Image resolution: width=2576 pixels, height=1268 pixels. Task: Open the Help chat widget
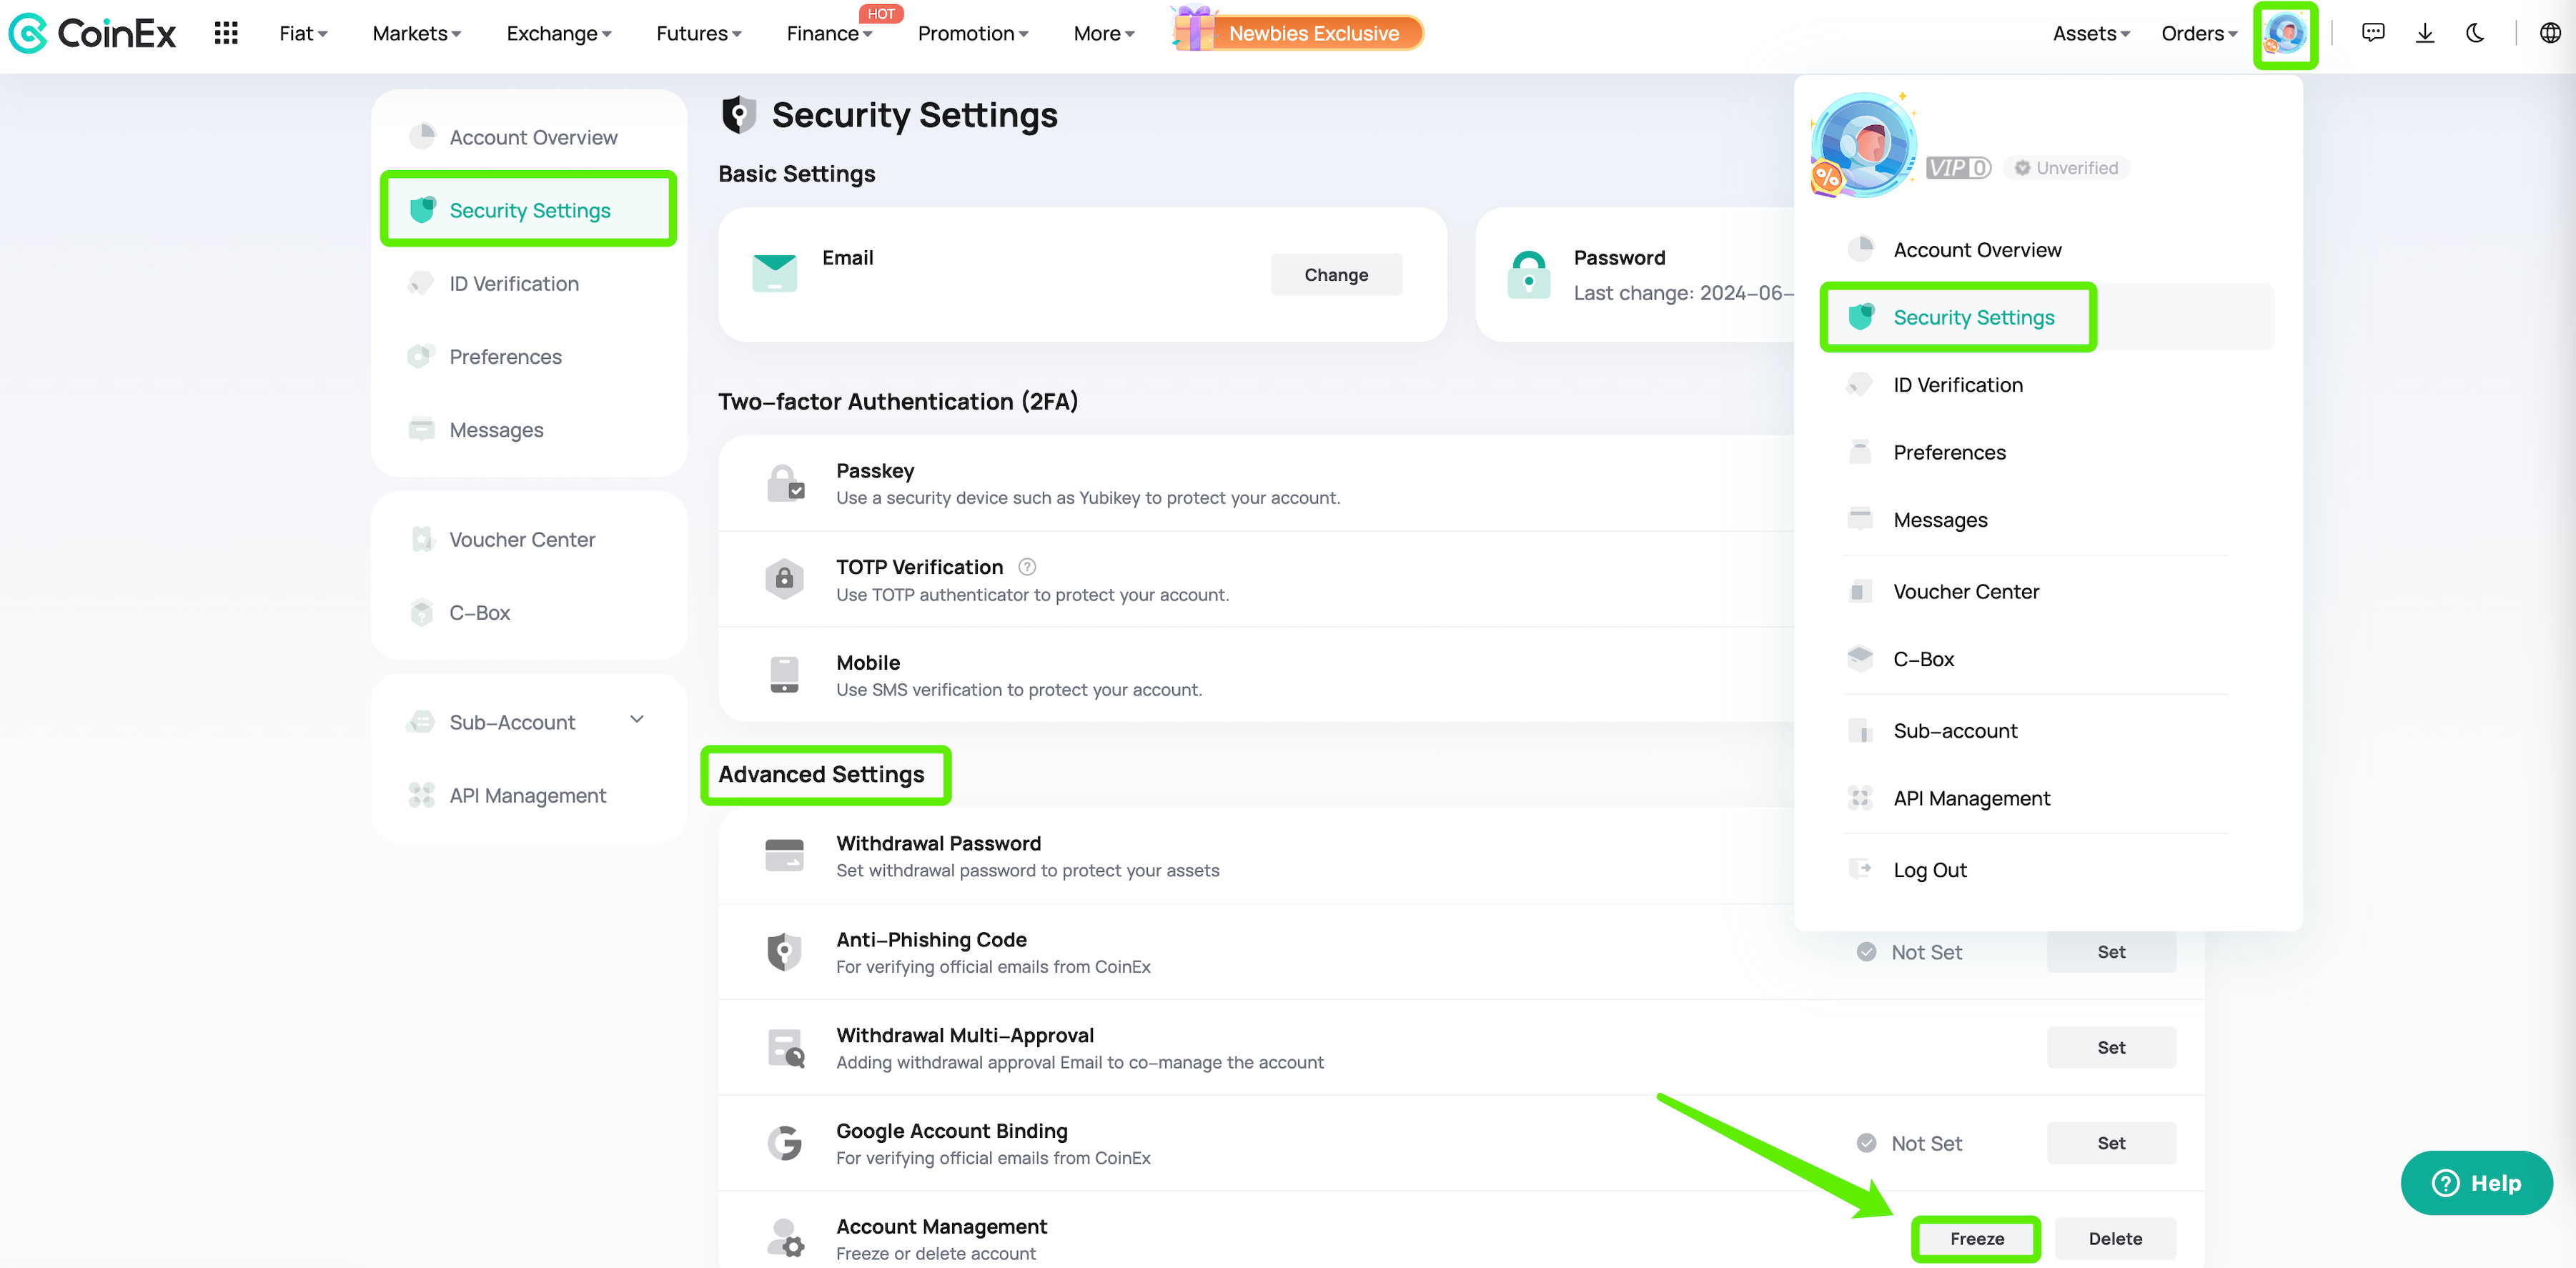(2476, 1183)
